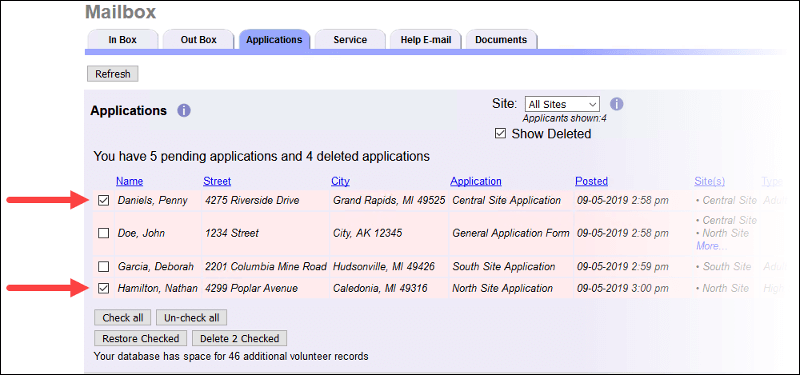Screen dimensions: 800x375
Task: Click the name Hamilton, Nathan
Action: click(158, 288)
